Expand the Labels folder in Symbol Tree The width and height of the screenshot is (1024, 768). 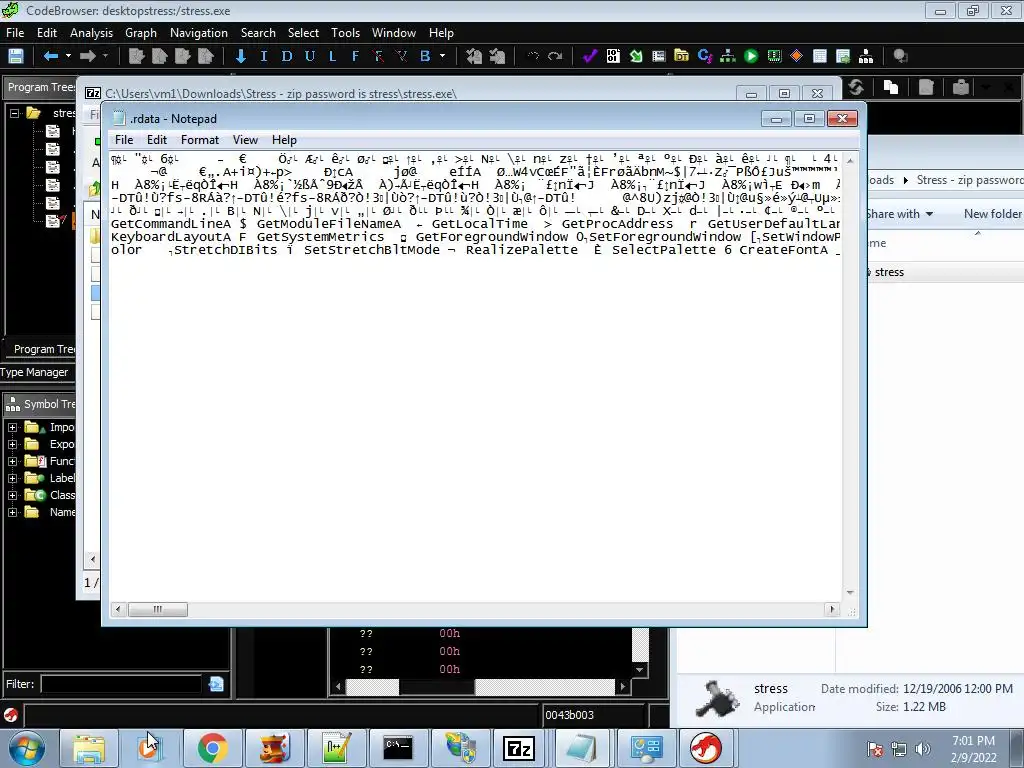tap(12, 479)
